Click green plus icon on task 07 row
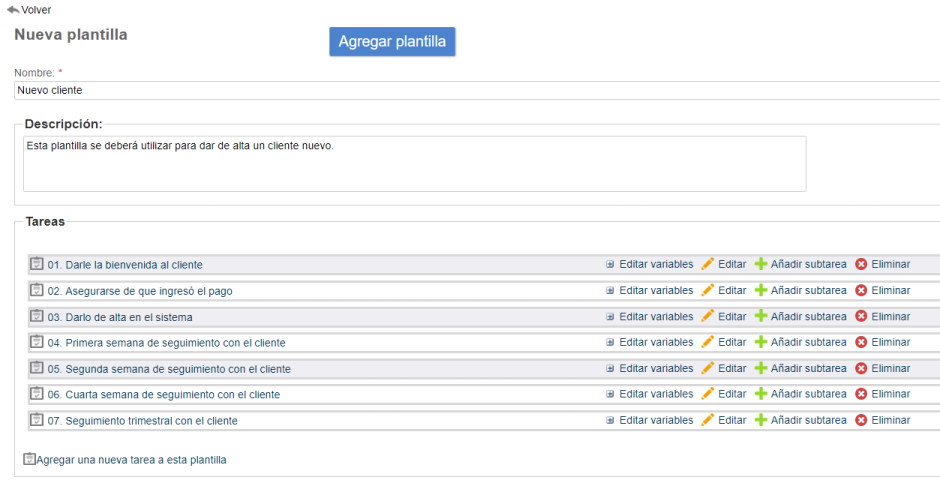This screenshot has width=940, height=486. click(x=761, y=420)
